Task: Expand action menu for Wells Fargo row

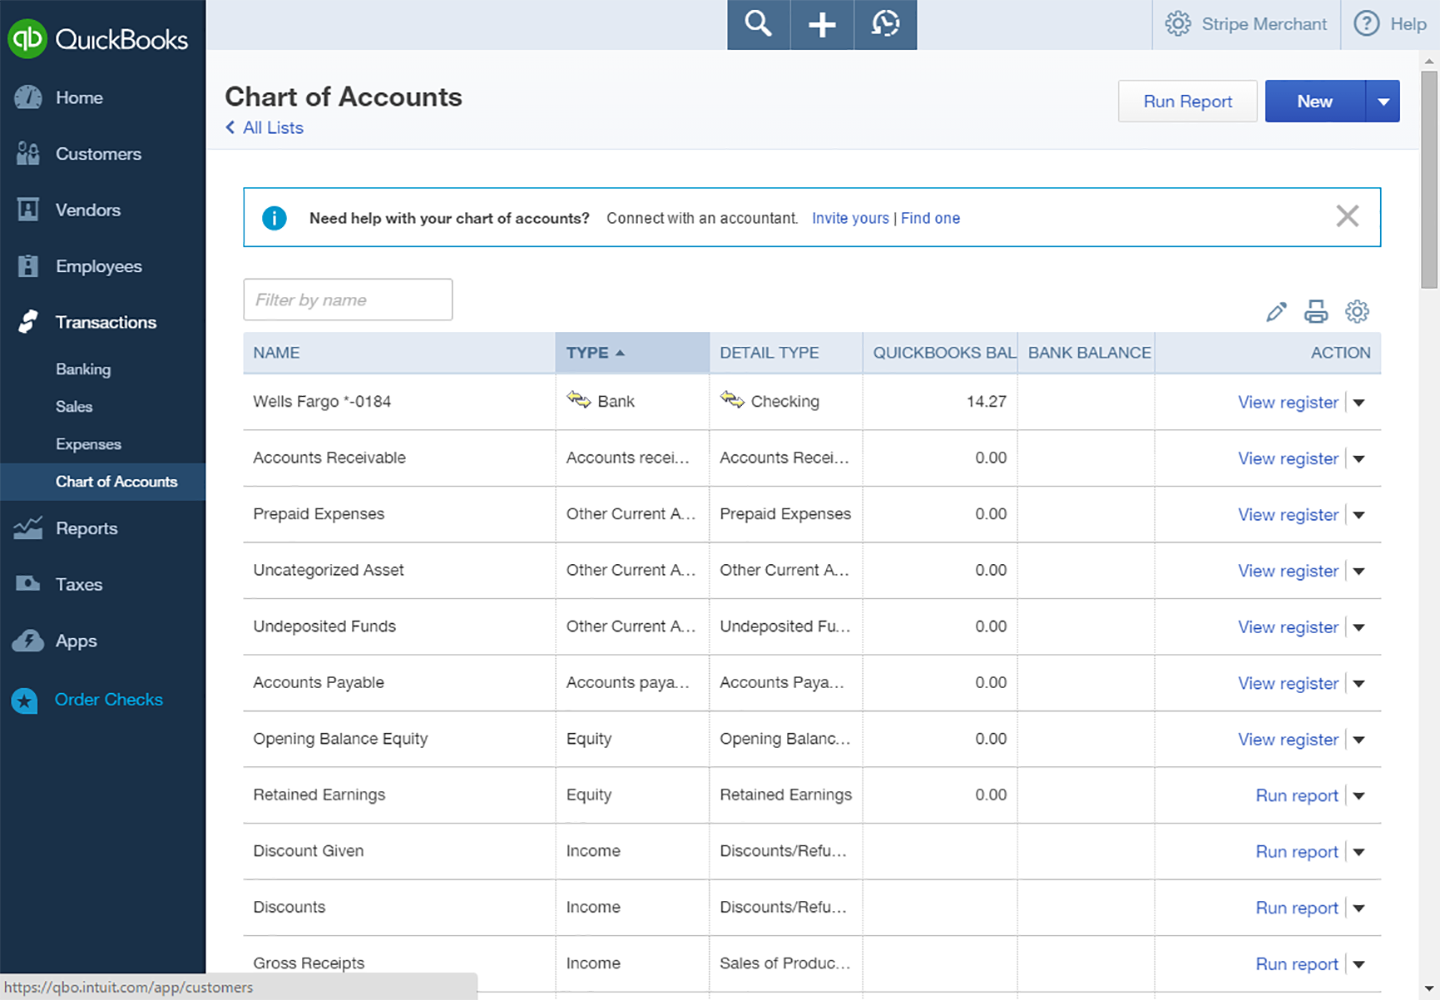Action: click(1359, 403)
